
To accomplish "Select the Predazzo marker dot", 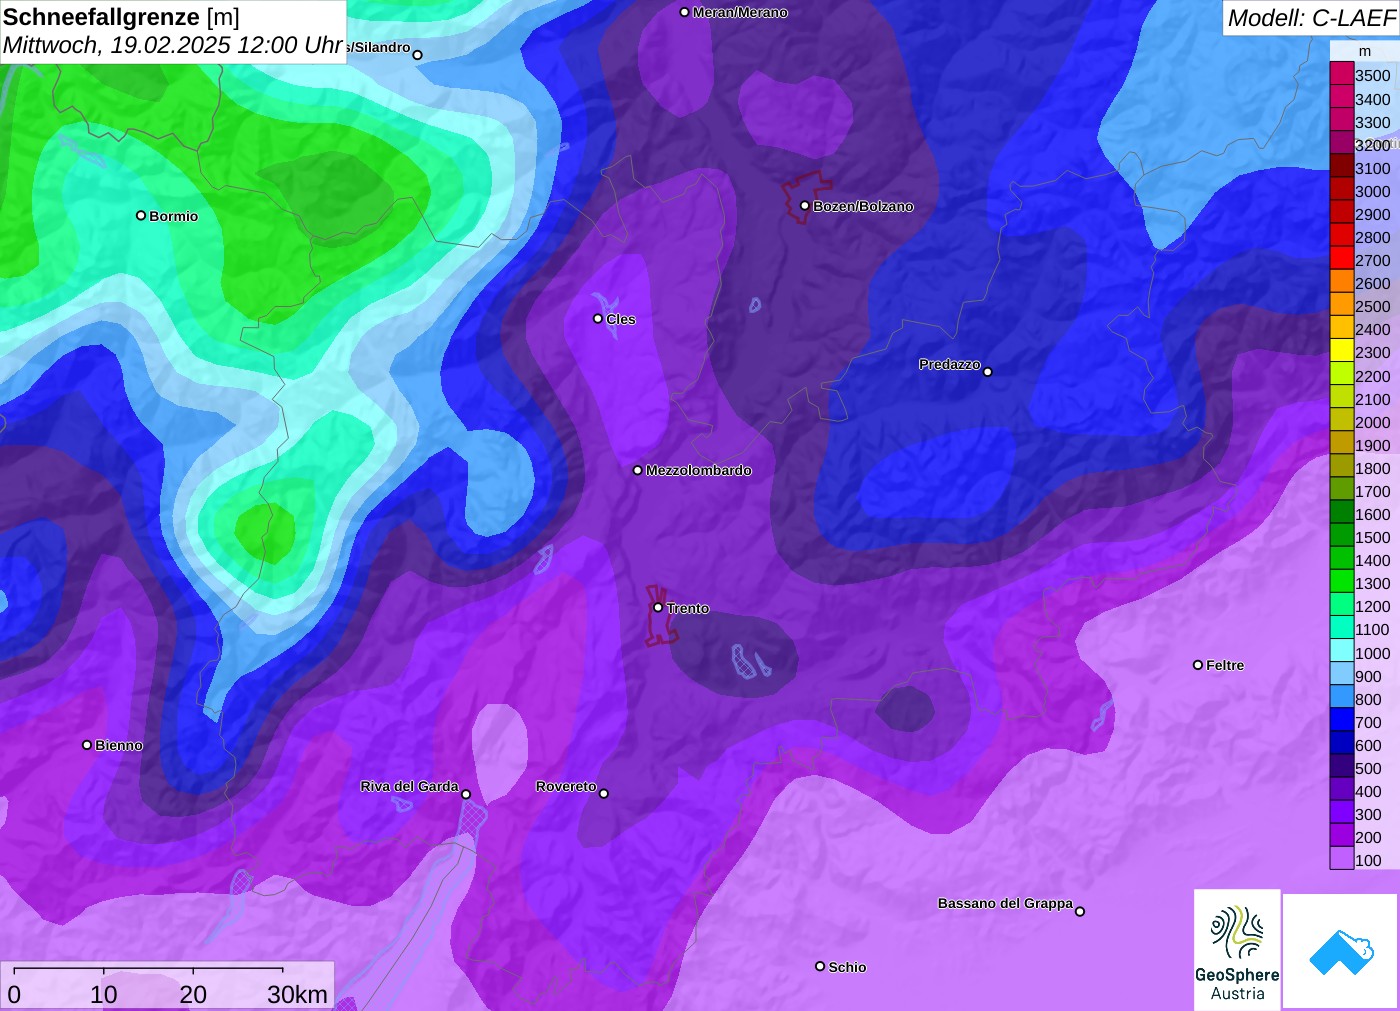I will tap(988, 372).
